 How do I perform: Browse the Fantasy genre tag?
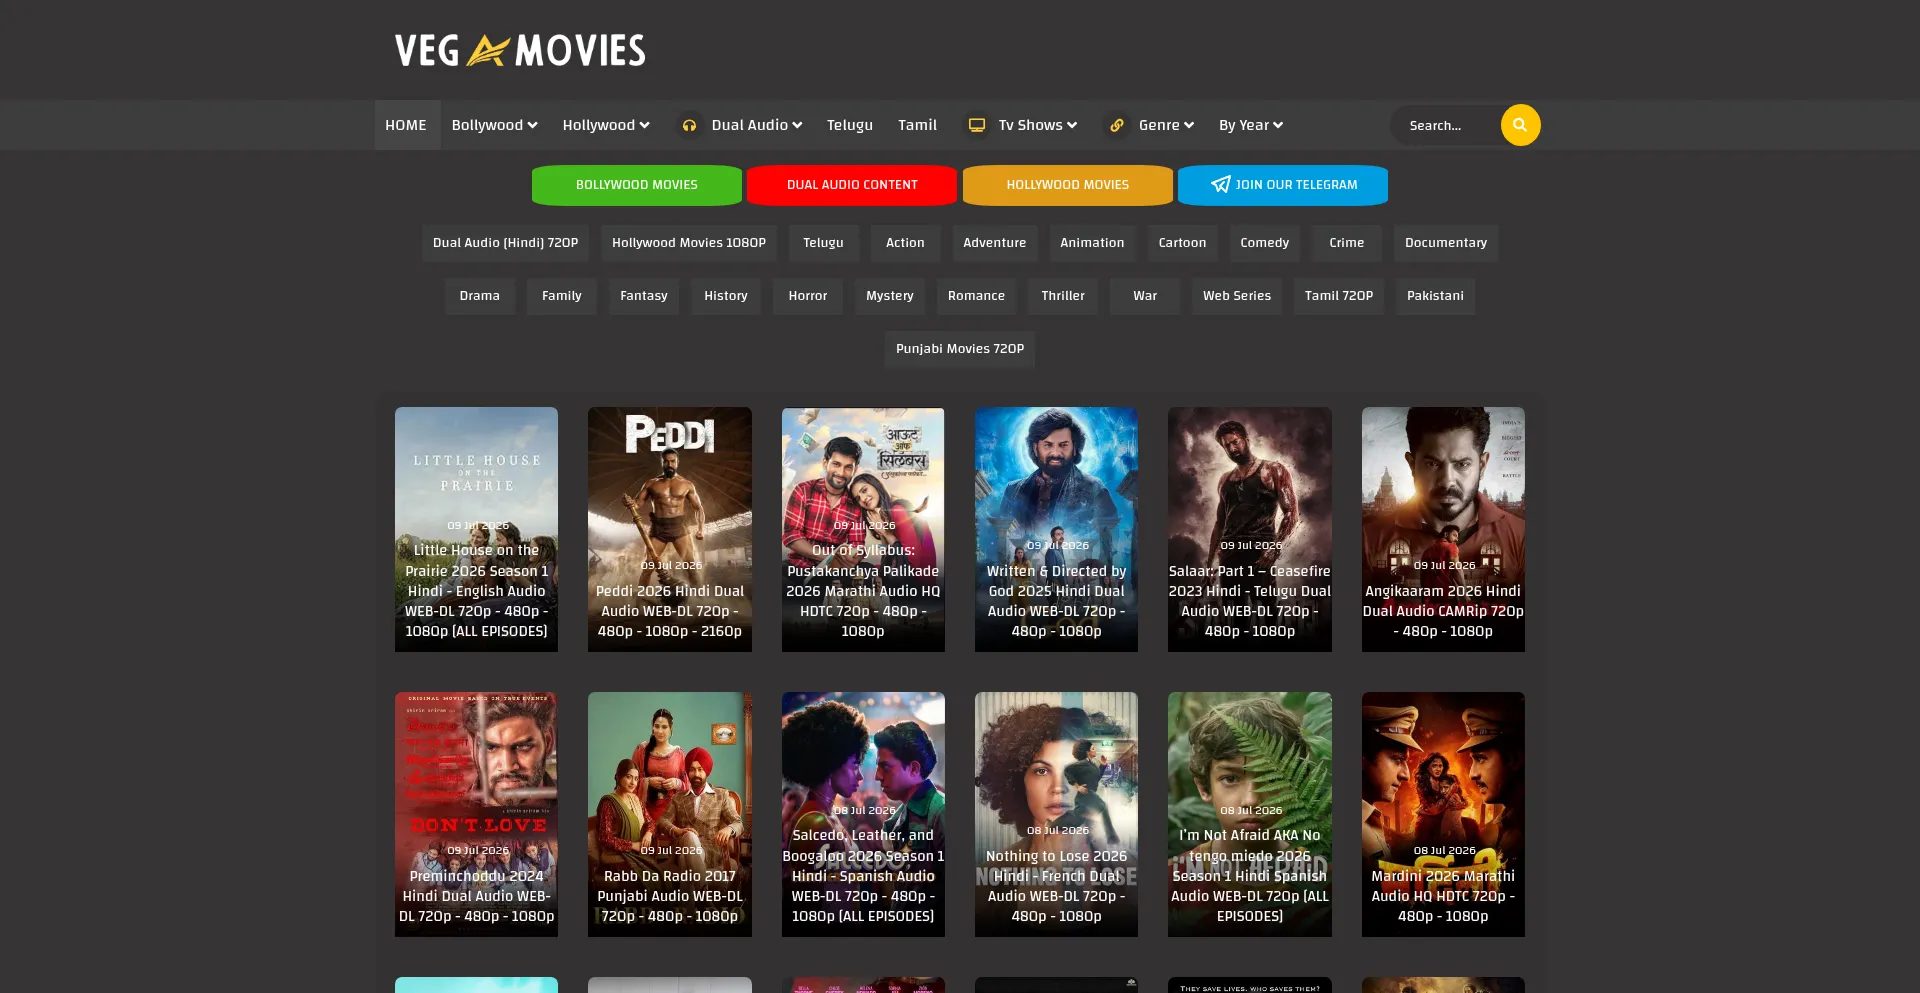(644, 296)
